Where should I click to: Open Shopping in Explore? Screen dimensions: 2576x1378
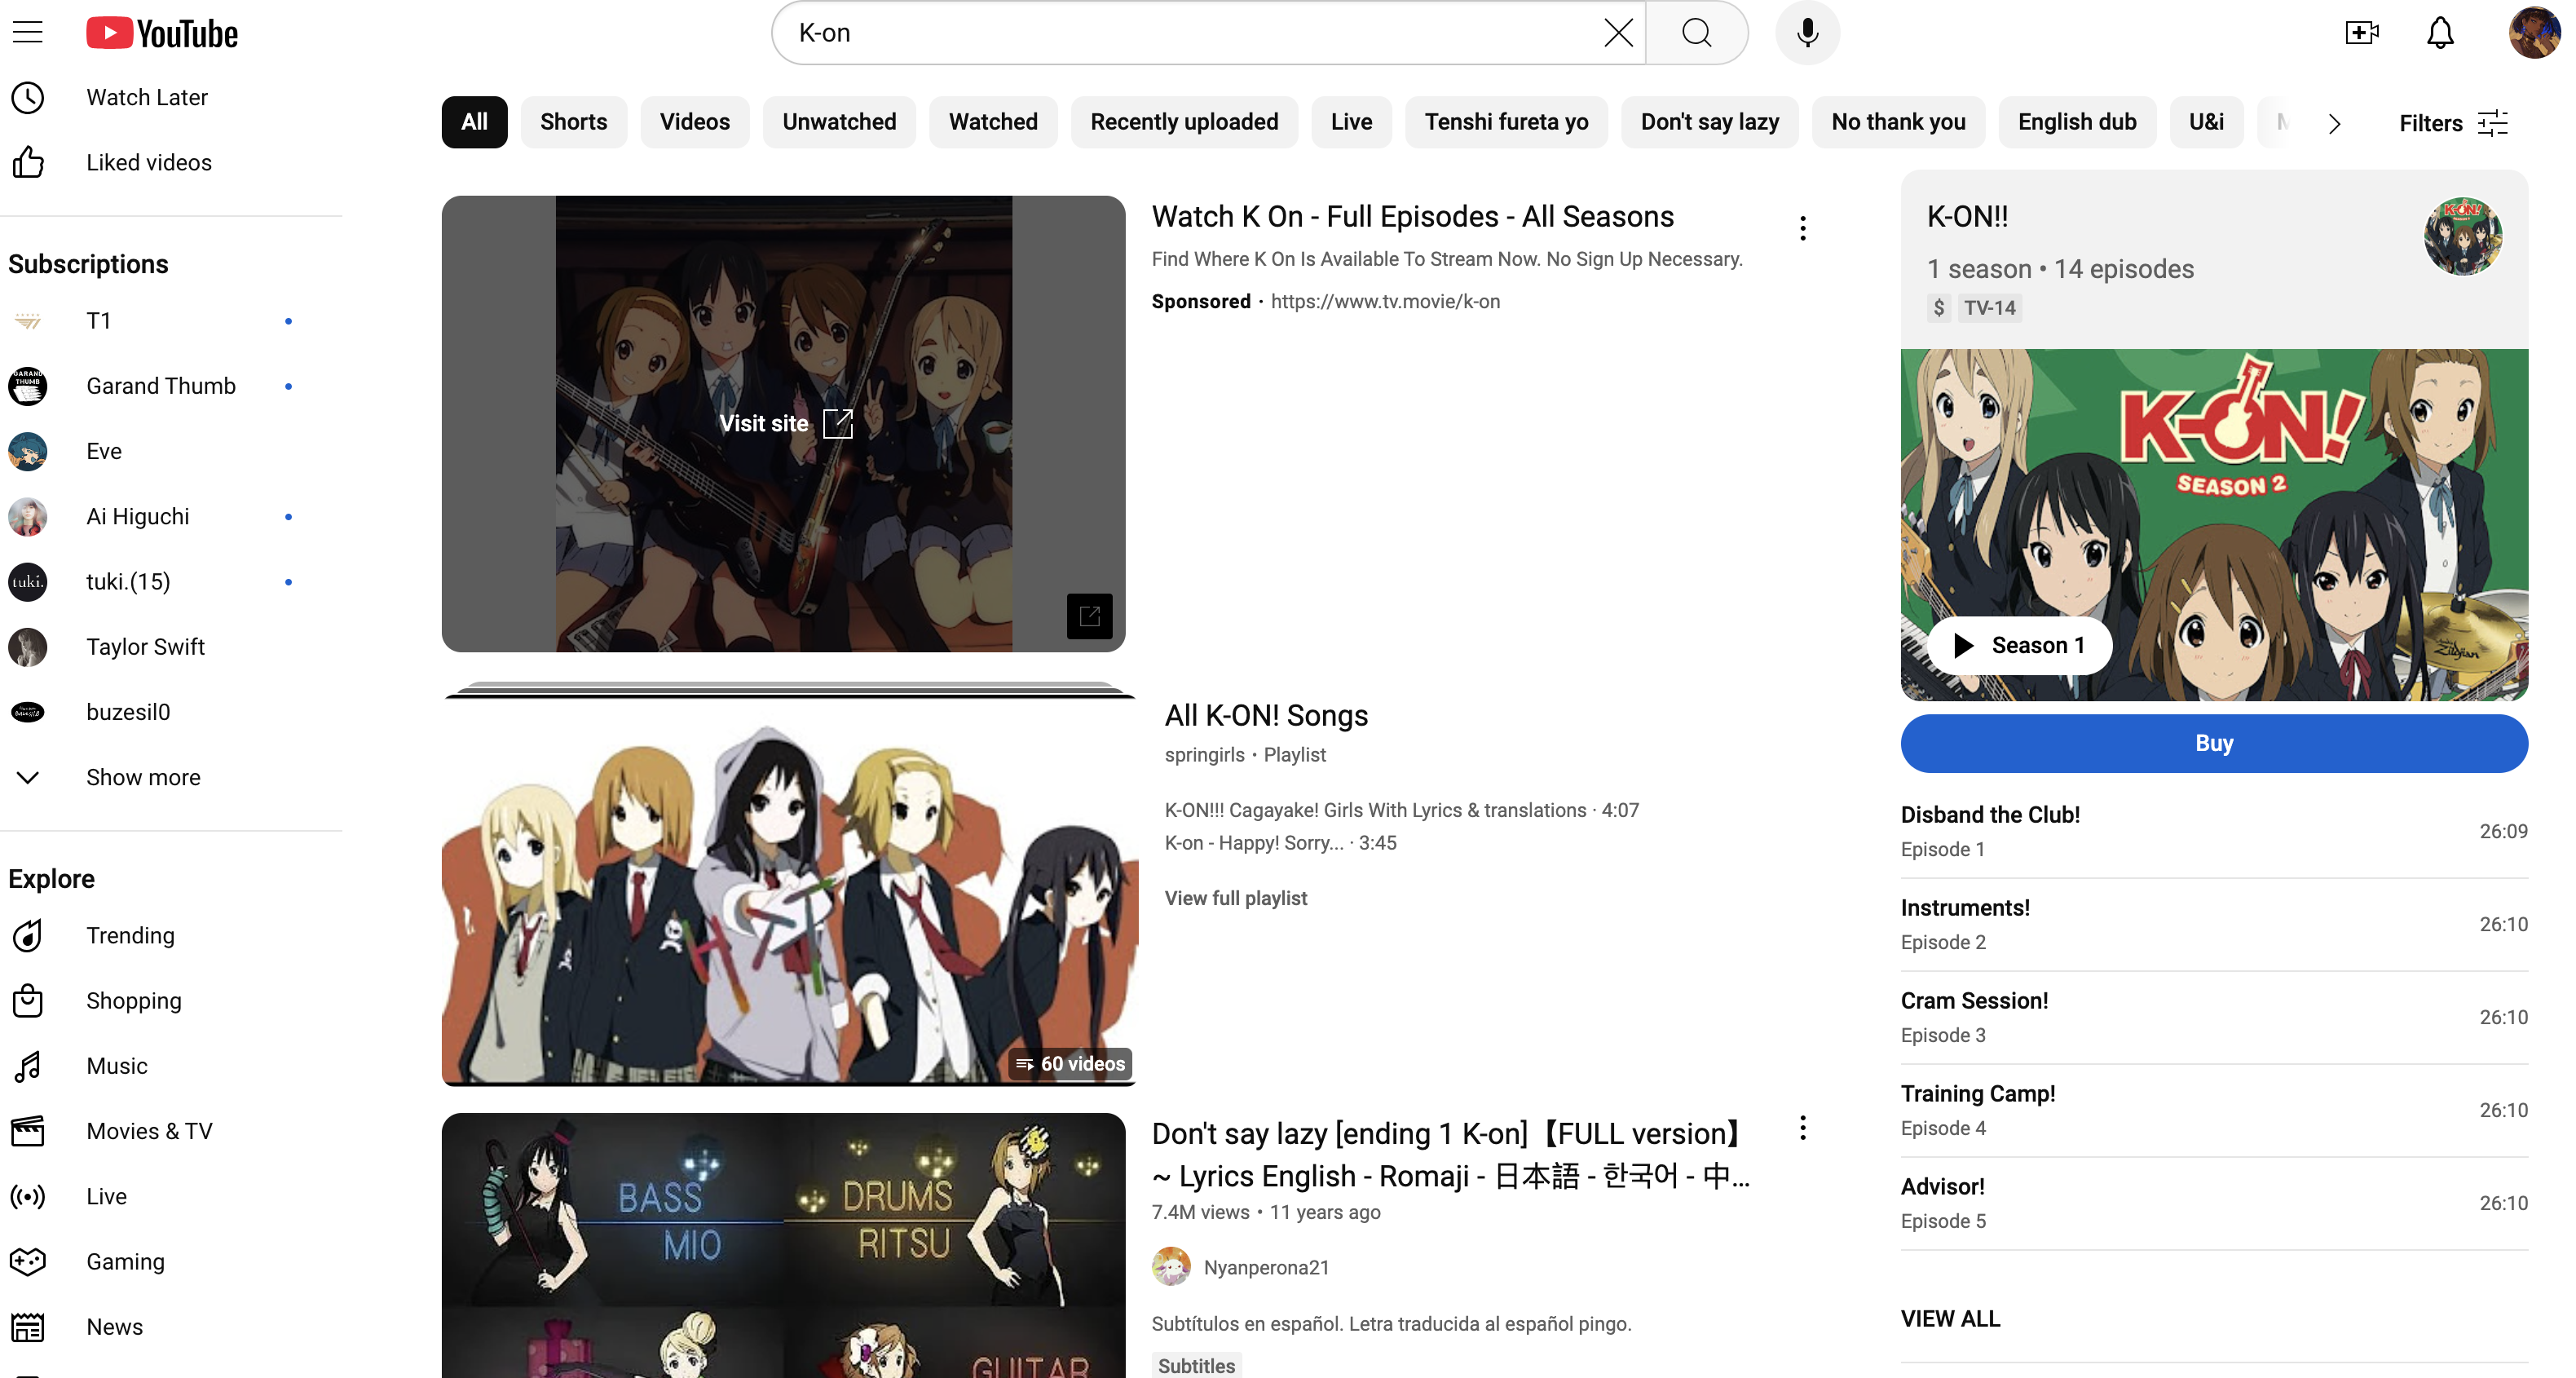tap(171, 1000)
